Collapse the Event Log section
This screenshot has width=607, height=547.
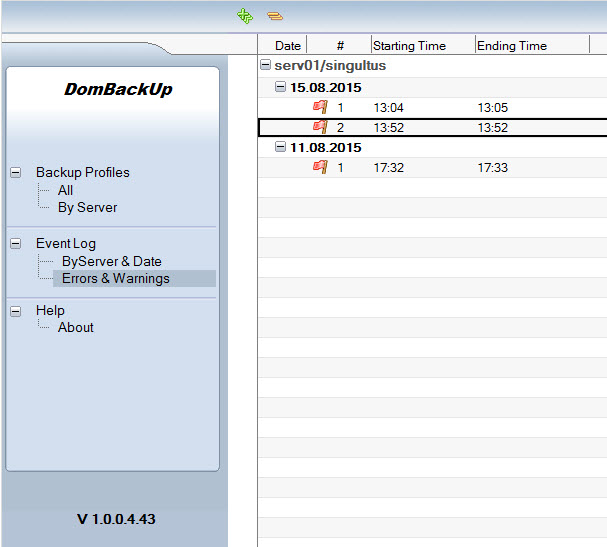pos(16,243)
